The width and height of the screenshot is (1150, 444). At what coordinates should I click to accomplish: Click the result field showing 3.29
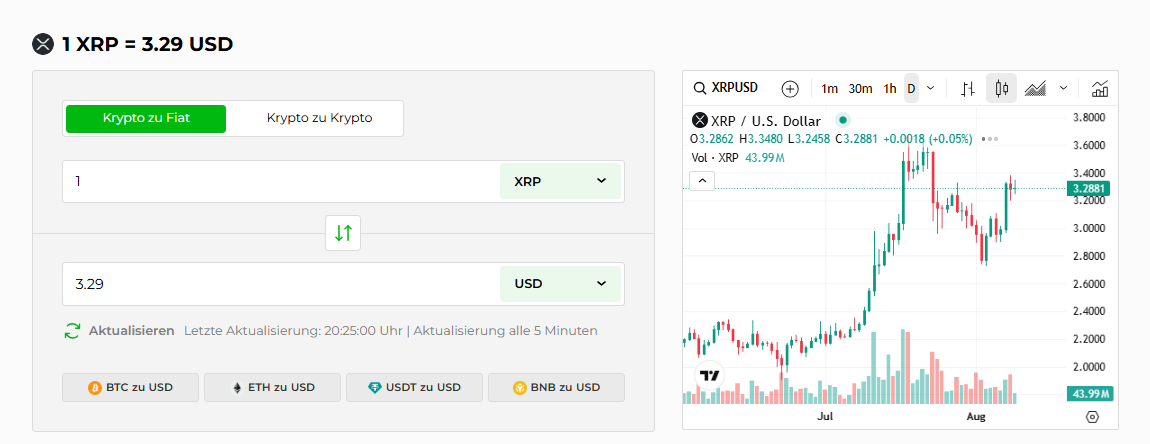pos(281,283)
